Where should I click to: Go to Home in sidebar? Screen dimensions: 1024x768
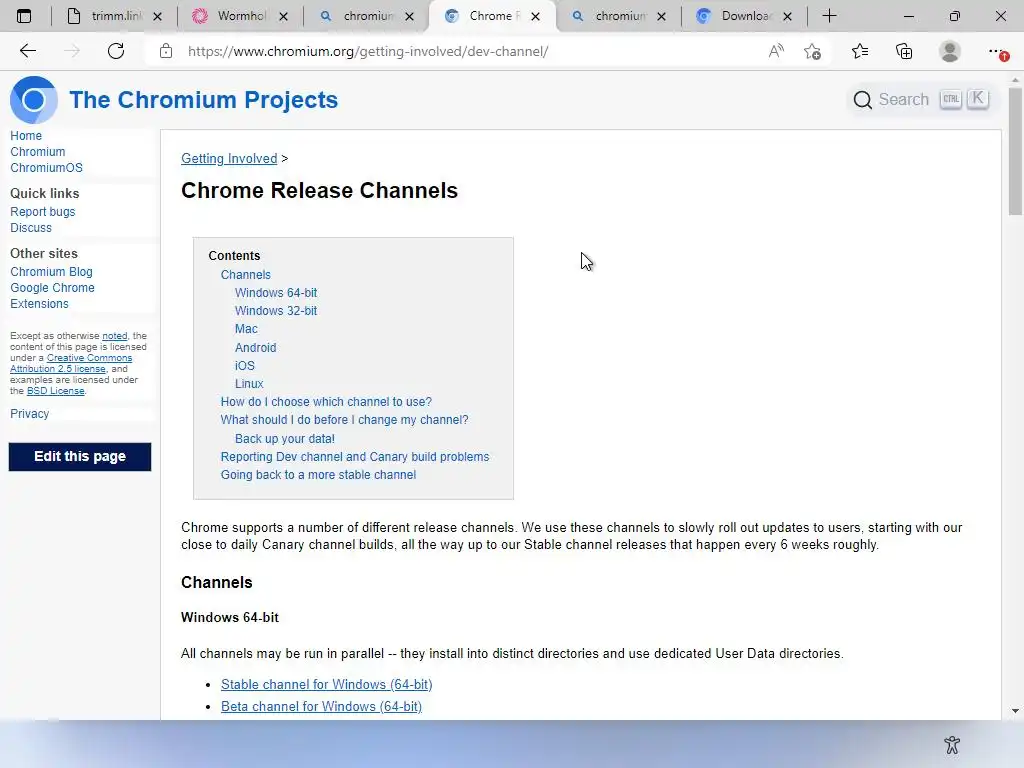pyautogui.click(x=26, y=136)
